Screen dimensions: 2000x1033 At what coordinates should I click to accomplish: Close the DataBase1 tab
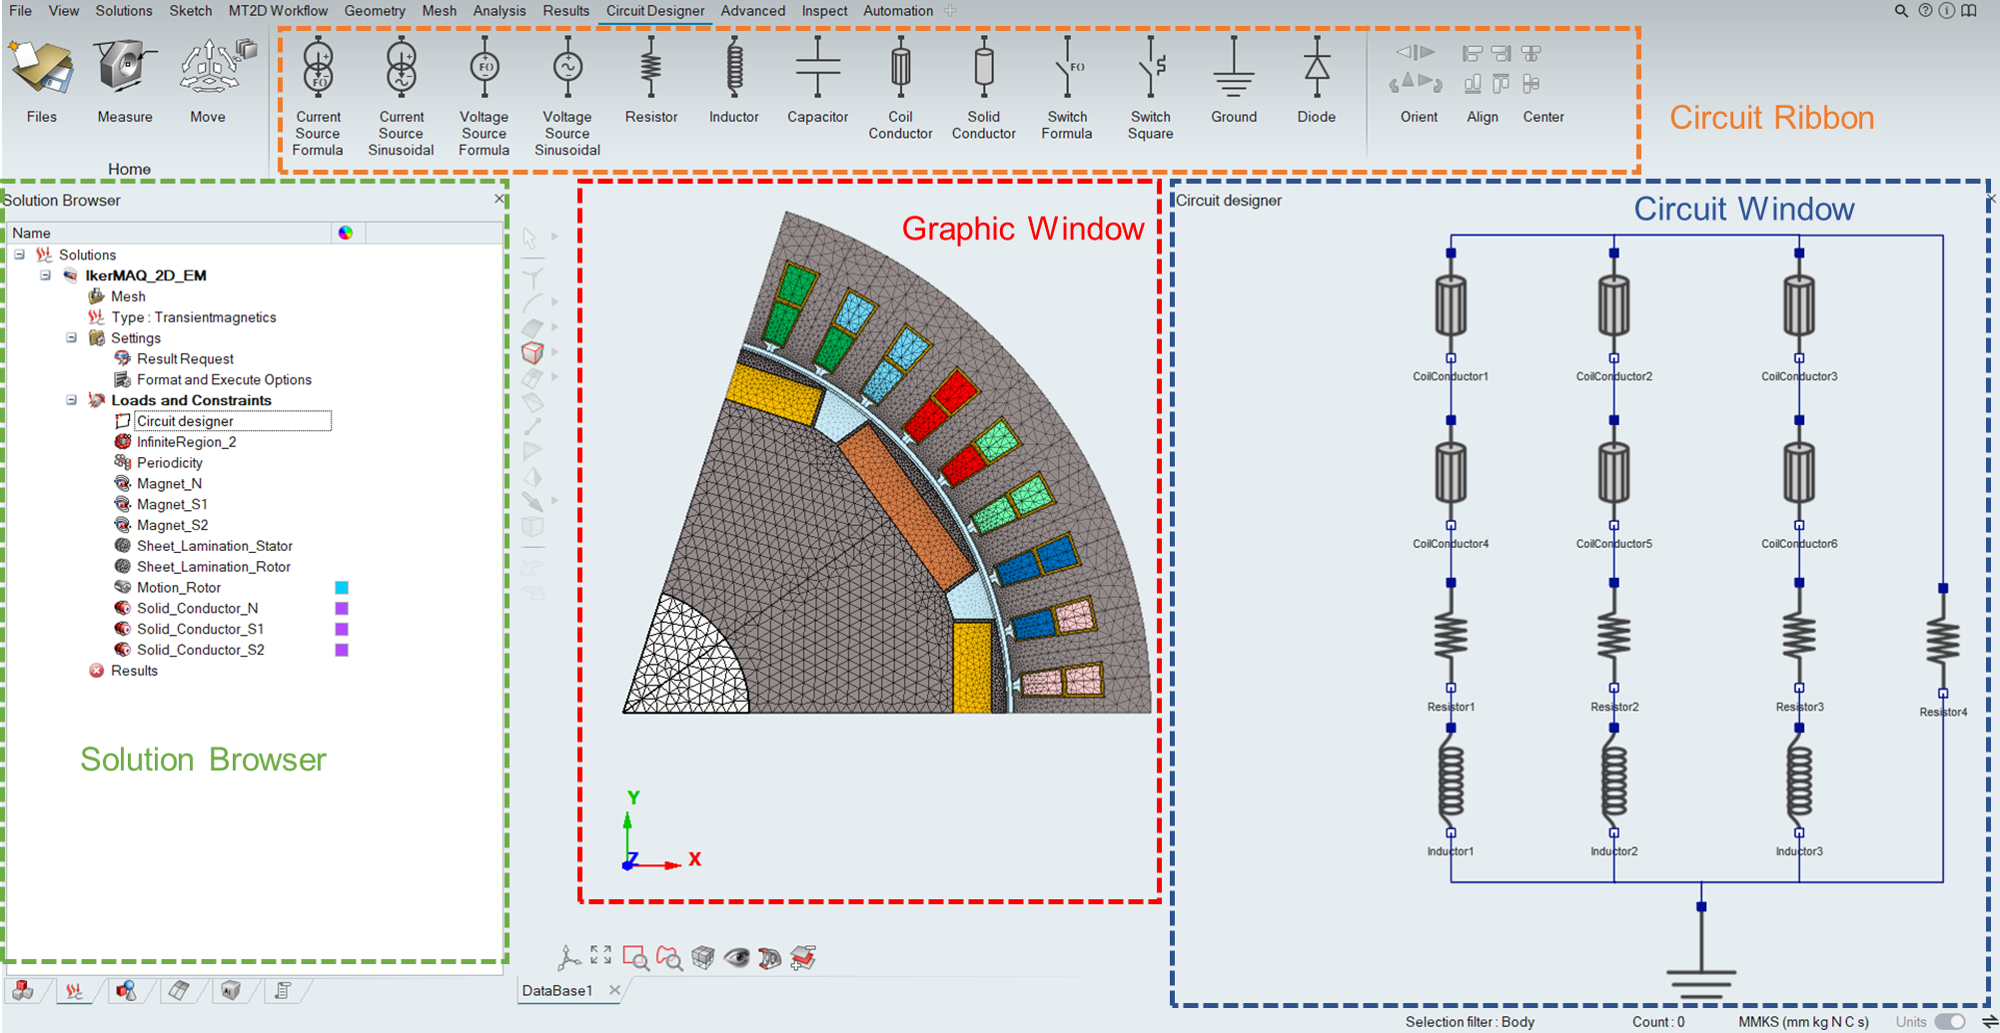point(615,990)
